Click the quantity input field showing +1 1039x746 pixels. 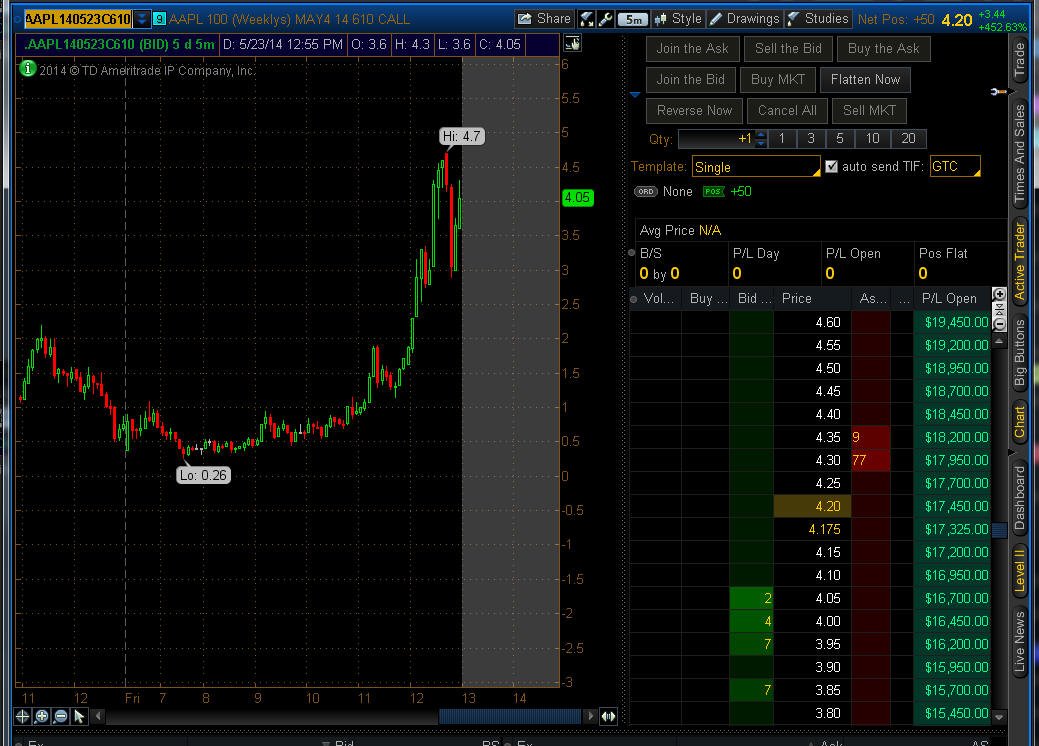[x=716, y=138]
